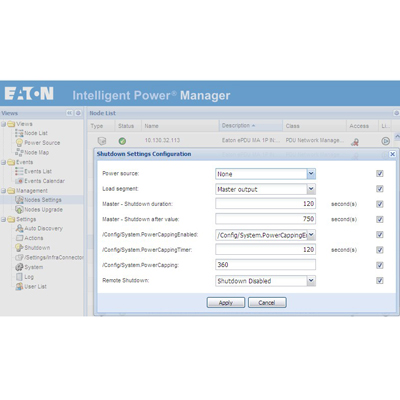Select User List in the tree

pyautogui.click(x=36, y=287)
